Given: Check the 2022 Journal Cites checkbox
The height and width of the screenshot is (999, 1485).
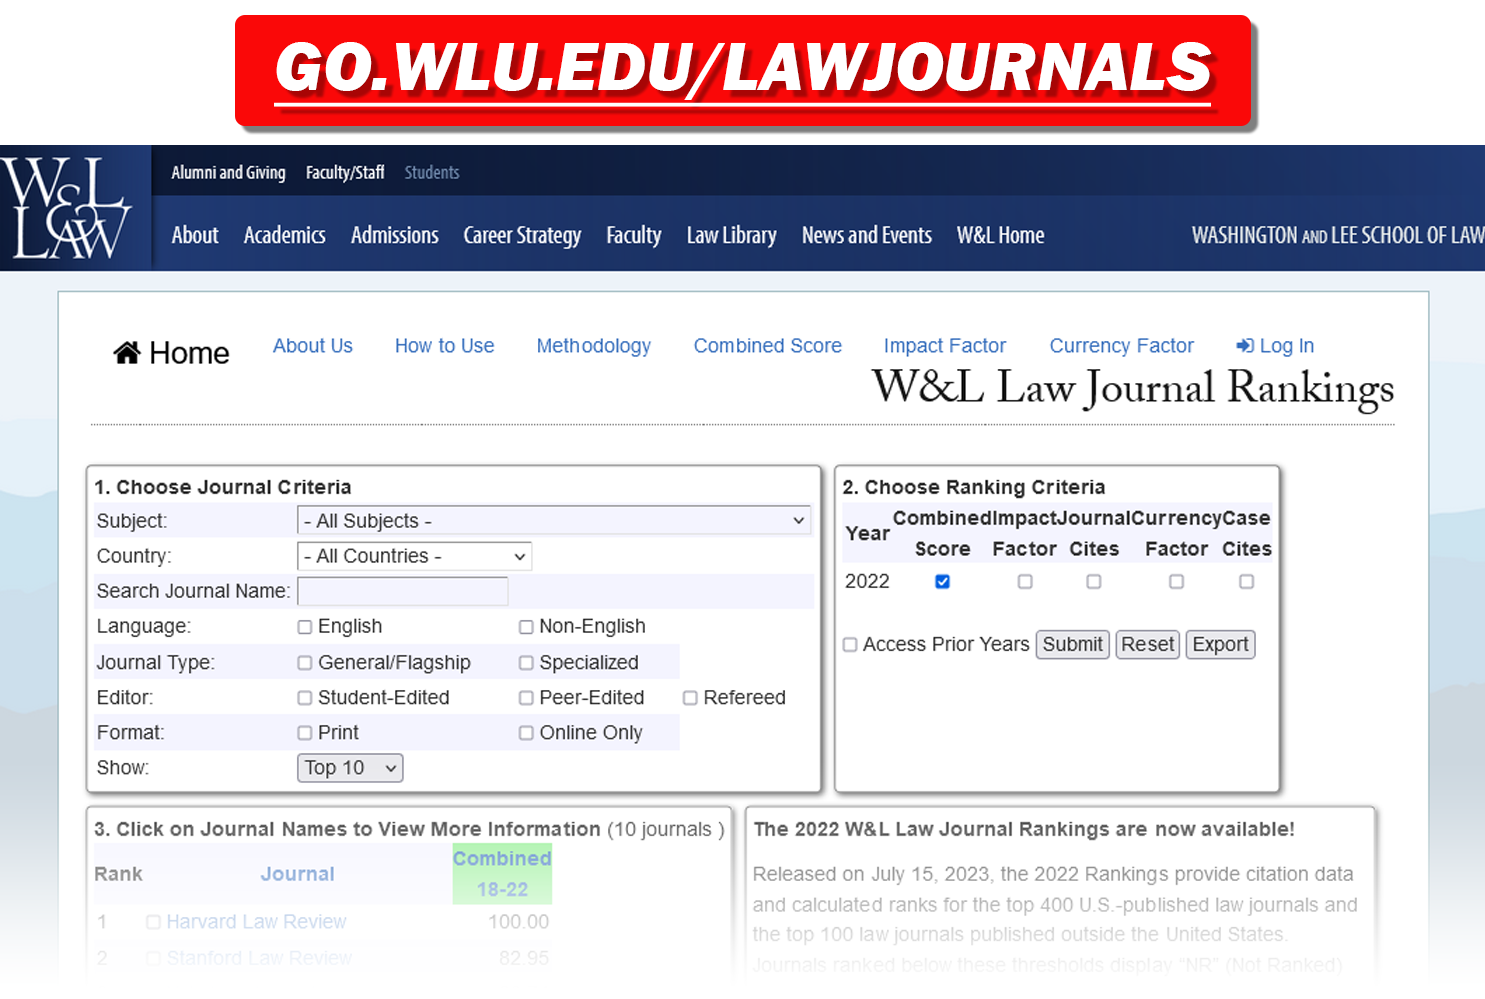Looking at the screenshot, I should pyautogui.click(x=1094, y=582).
